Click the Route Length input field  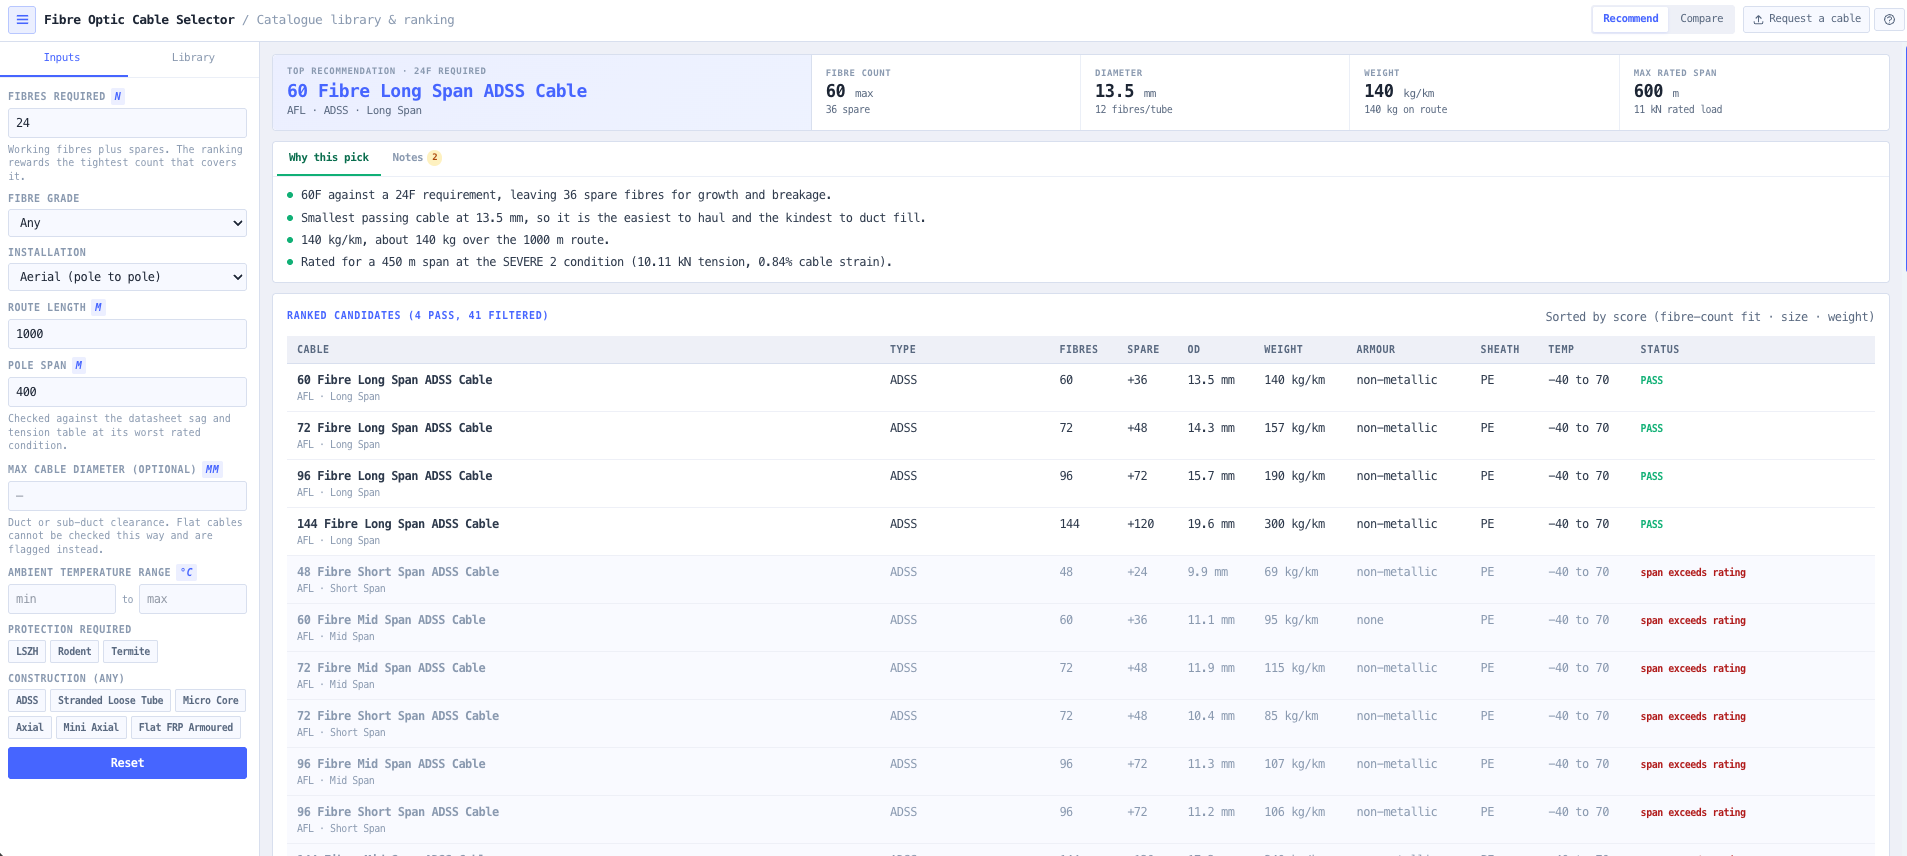127,334
